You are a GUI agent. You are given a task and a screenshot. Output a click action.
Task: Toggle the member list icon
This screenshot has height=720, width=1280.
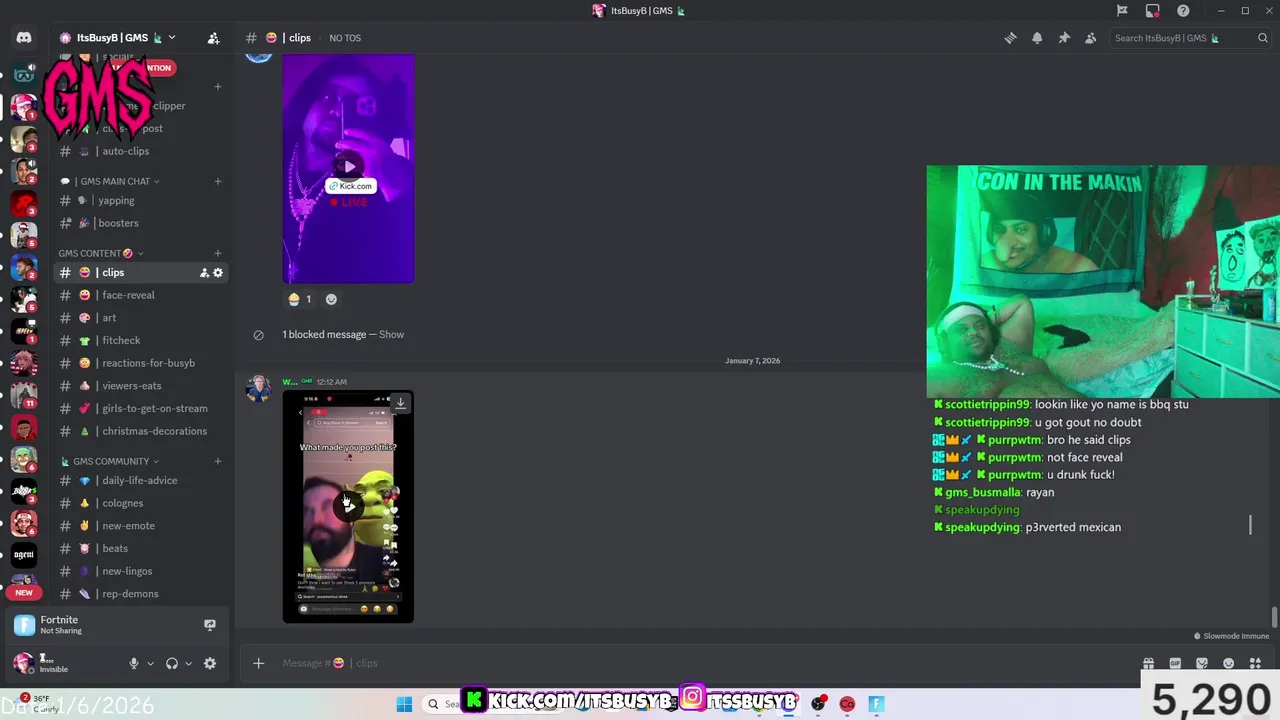point(1091,38)
